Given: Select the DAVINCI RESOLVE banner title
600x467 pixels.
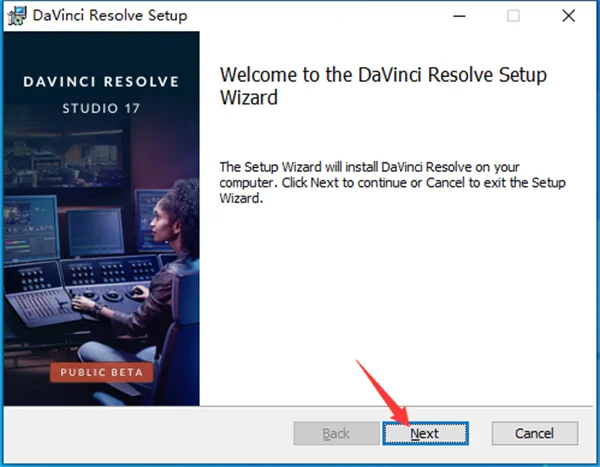Looking at the screenshot, I should pyautogui.click(x=101, y=82).
